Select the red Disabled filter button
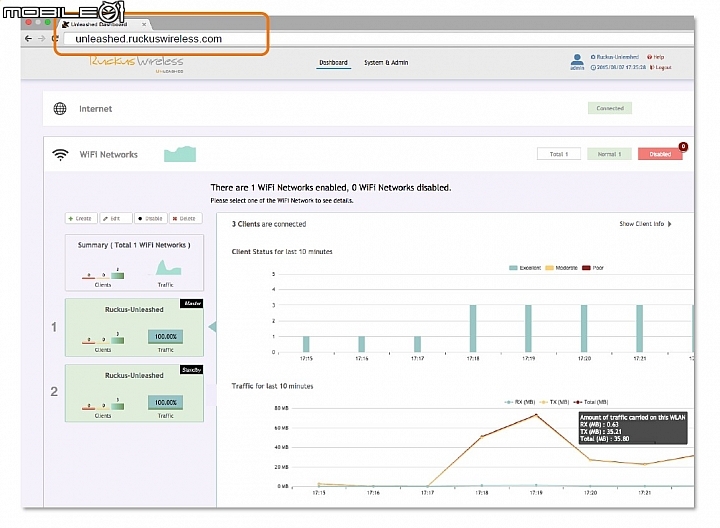This screenshot has width=720, height=528. 660,154
